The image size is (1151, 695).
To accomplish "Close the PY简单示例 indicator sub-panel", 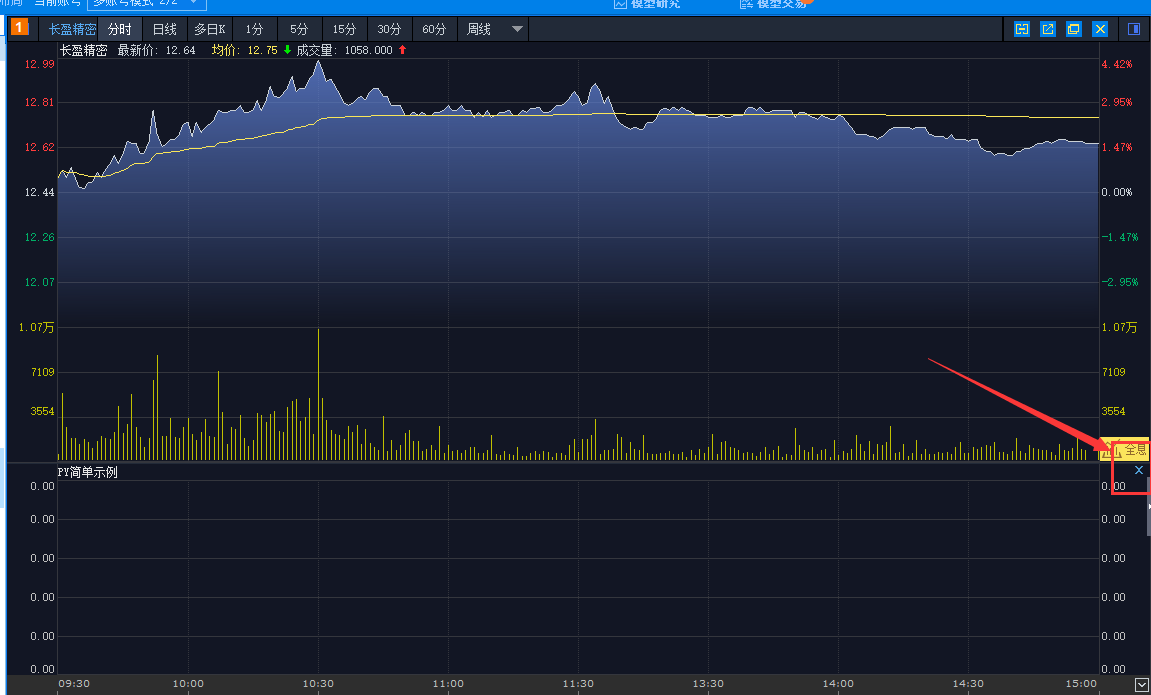I will (x=1139, y=470).
